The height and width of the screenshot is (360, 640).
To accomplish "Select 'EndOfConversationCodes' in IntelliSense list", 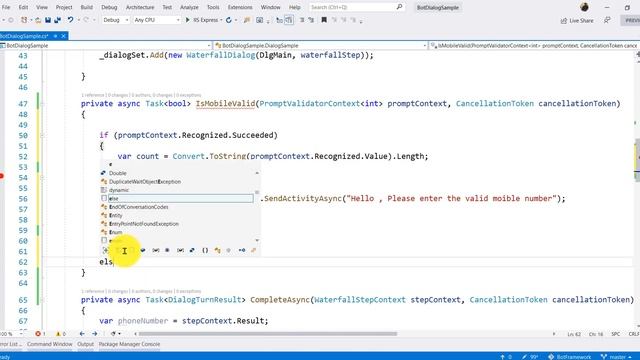I will coord(139,207).
